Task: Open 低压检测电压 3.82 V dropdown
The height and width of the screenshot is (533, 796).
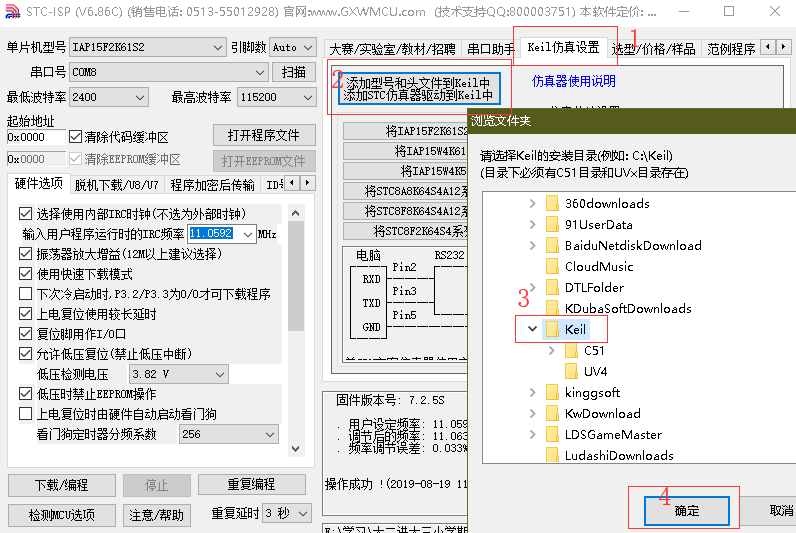Action: (x=179, y=374)
